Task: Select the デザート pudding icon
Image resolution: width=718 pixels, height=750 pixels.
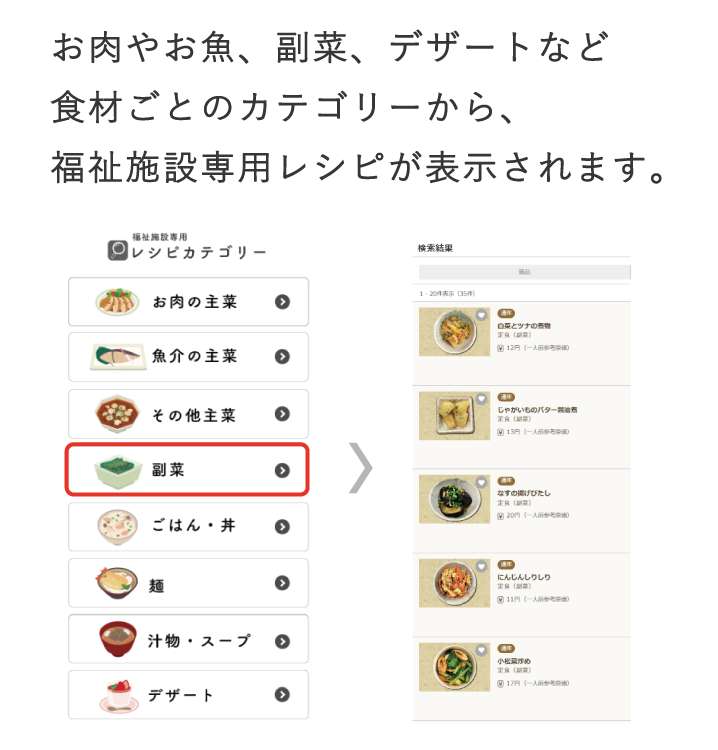Action: [x=118, y=696]
